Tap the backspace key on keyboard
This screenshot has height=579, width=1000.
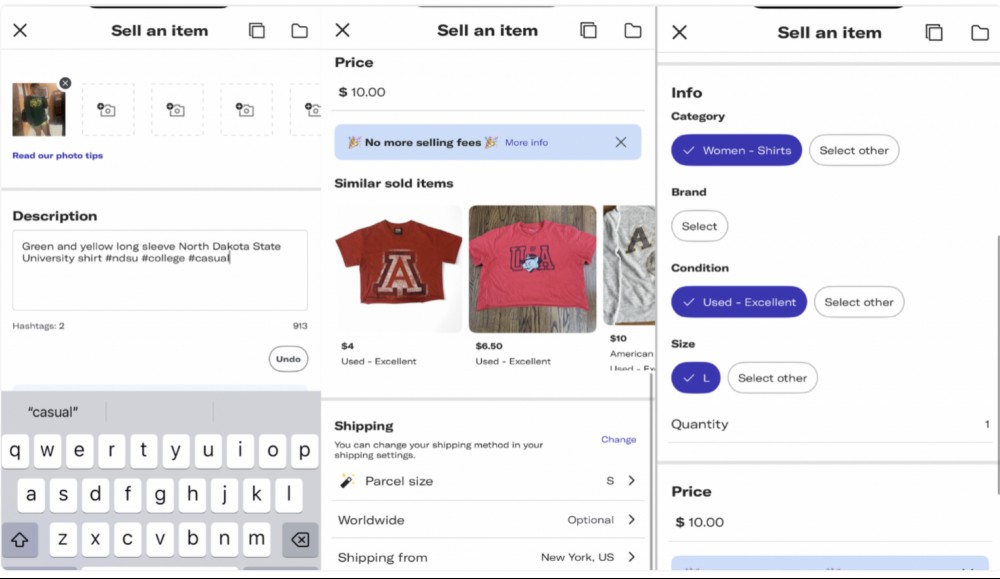click(x=300, y=539)
